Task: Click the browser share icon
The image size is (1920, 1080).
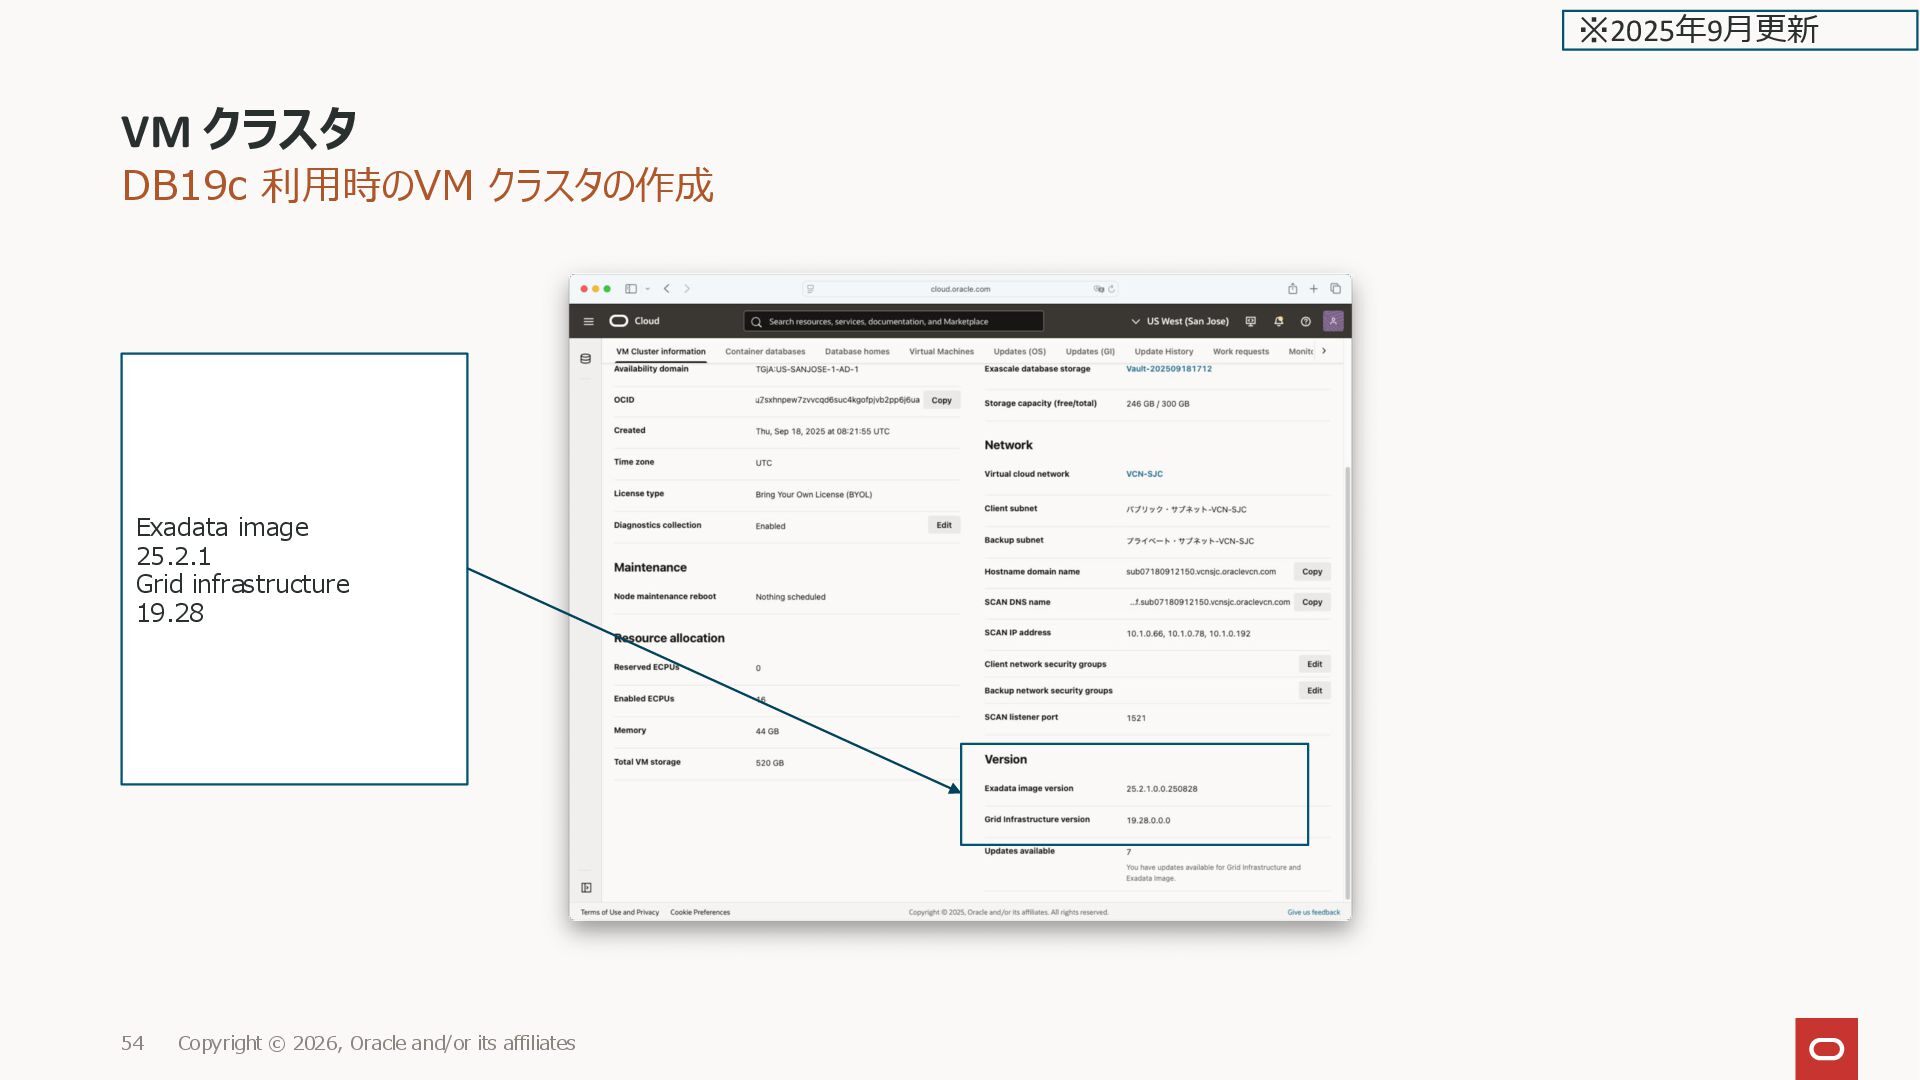Action: (1292, 289)
